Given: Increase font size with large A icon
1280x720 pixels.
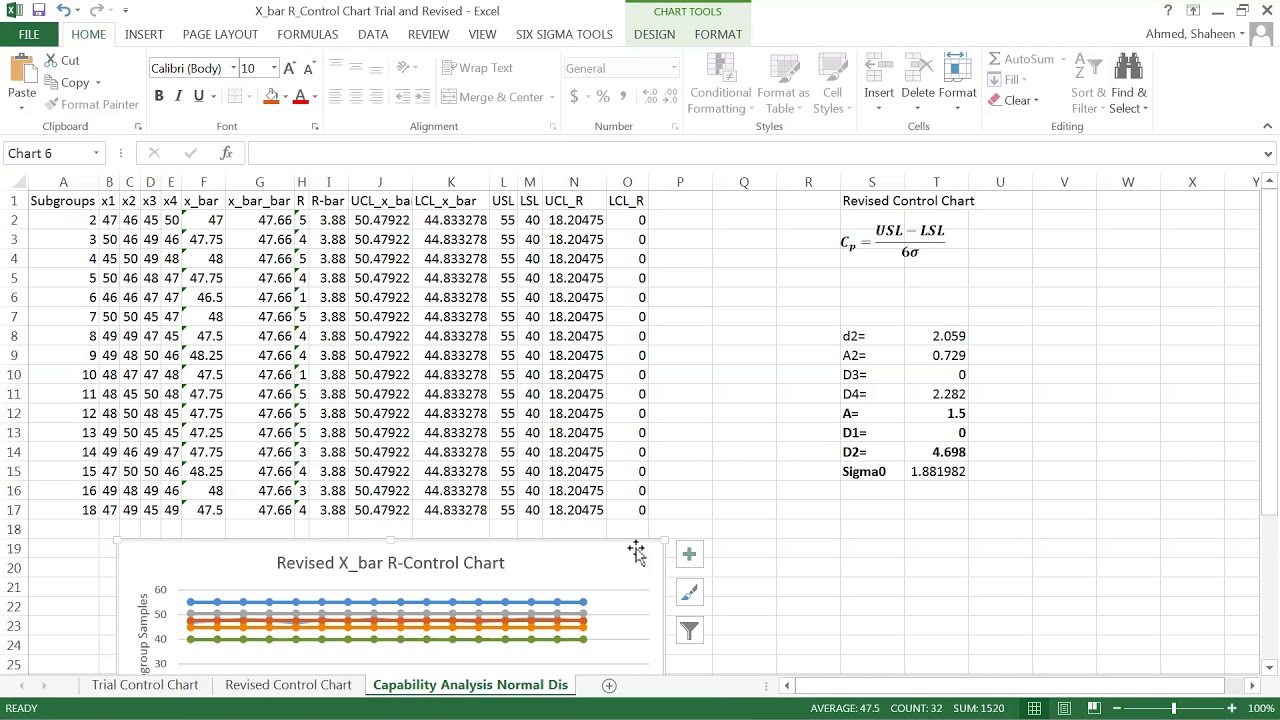Looking at the screenshot, I should point(289,68).
